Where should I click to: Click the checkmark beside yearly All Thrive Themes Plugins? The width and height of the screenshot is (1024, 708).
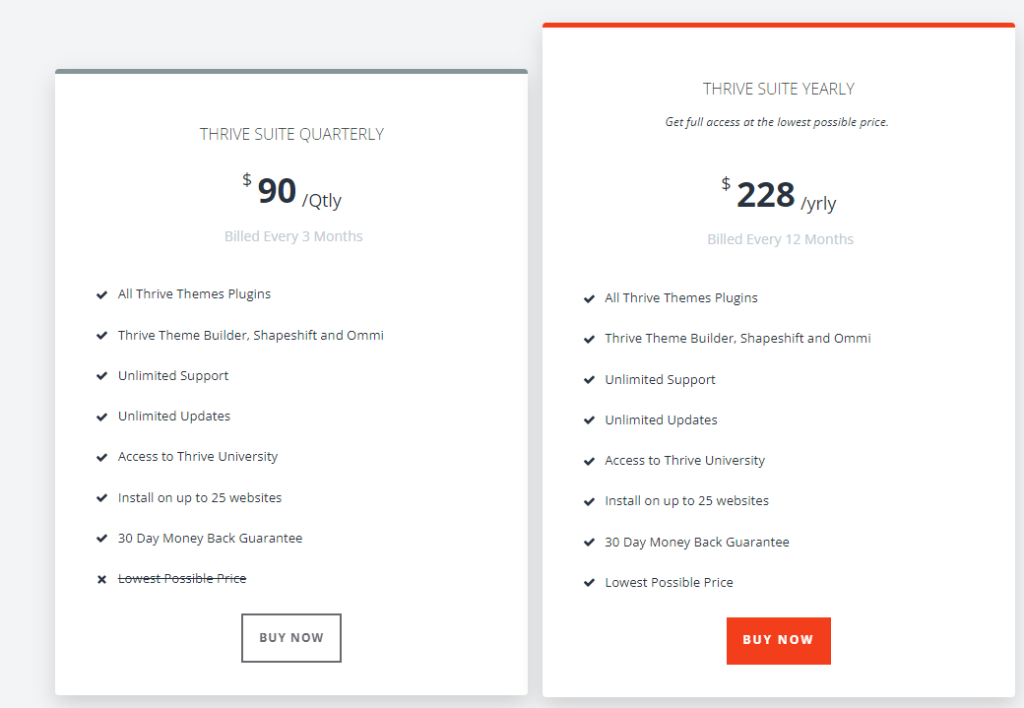point(589,298)
